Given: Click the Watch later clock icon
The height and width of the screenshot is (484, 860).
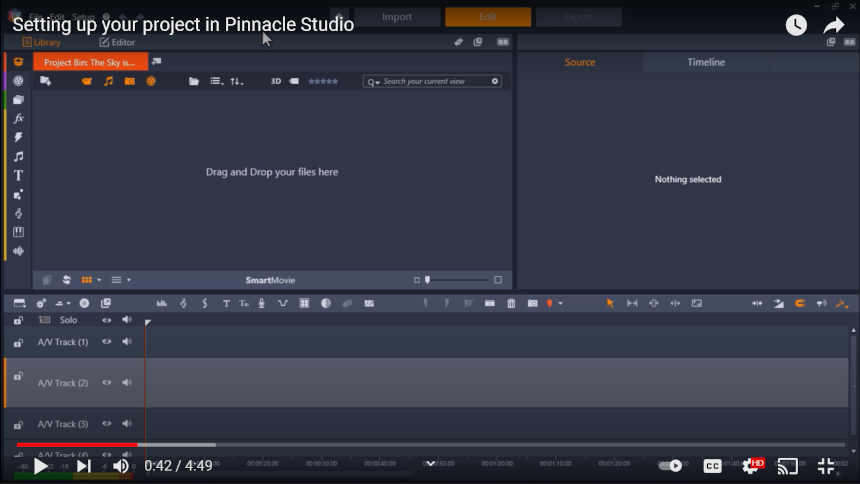Looking at the screenshot, I should (796, 25).
